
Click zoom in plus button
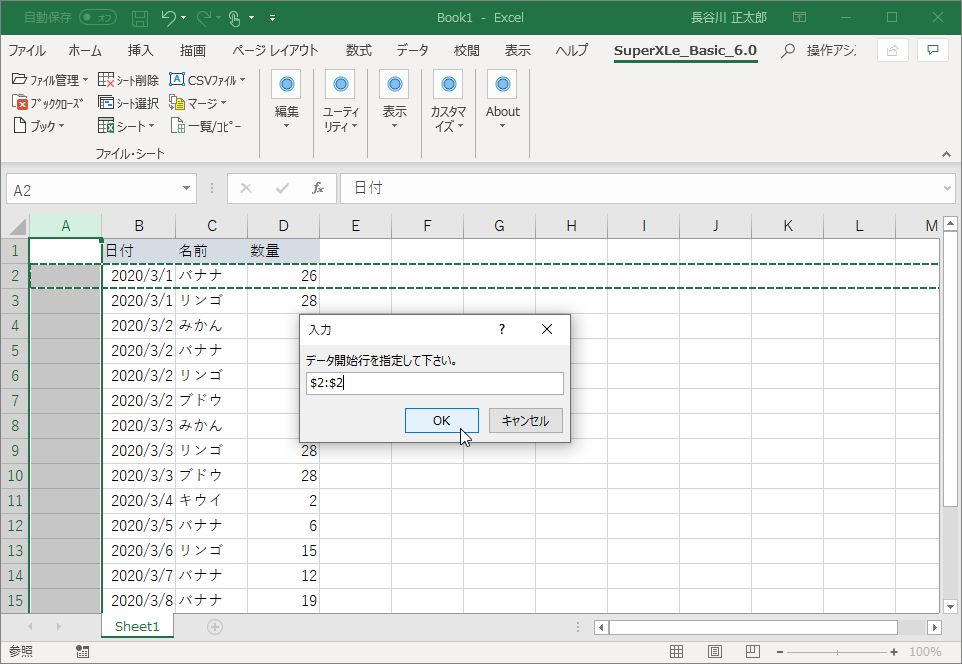tap(894, 652)
